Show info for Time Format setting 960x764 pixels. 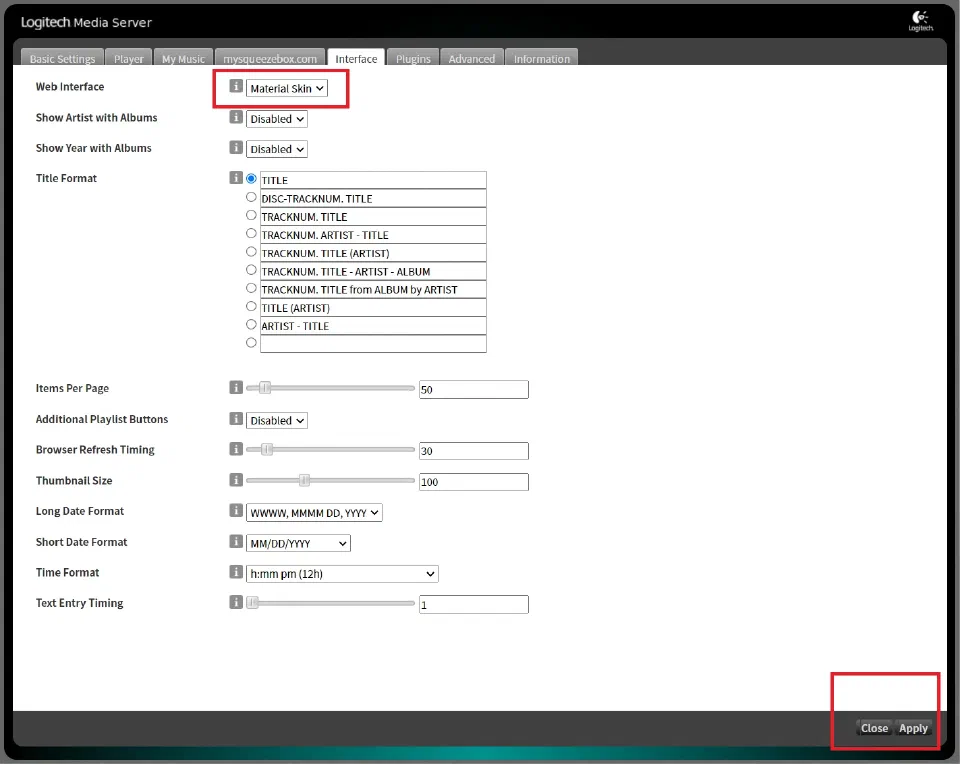pos(236,572)
